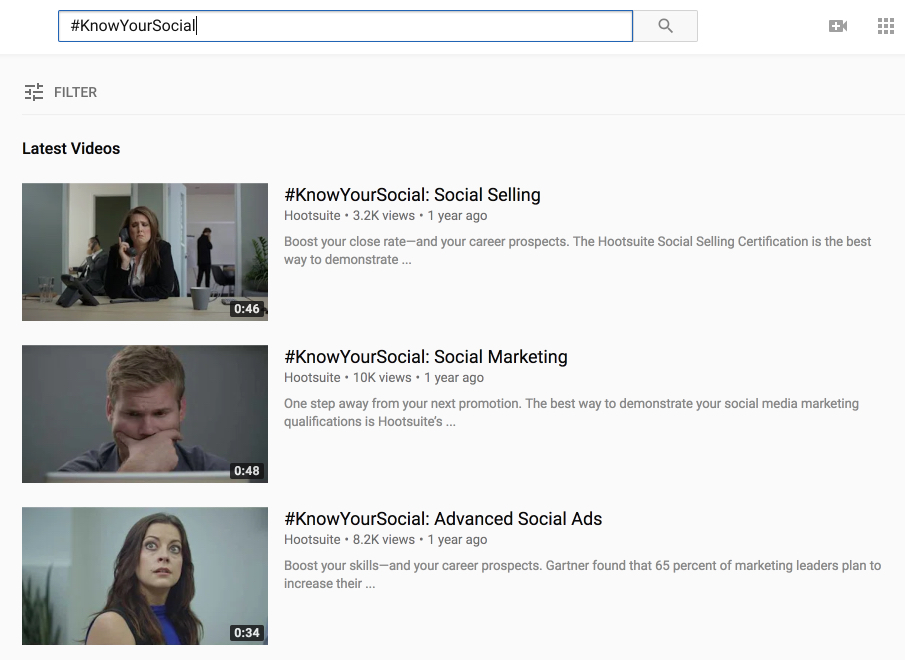
Task: Open the FILTER text button
Action: 76,92
